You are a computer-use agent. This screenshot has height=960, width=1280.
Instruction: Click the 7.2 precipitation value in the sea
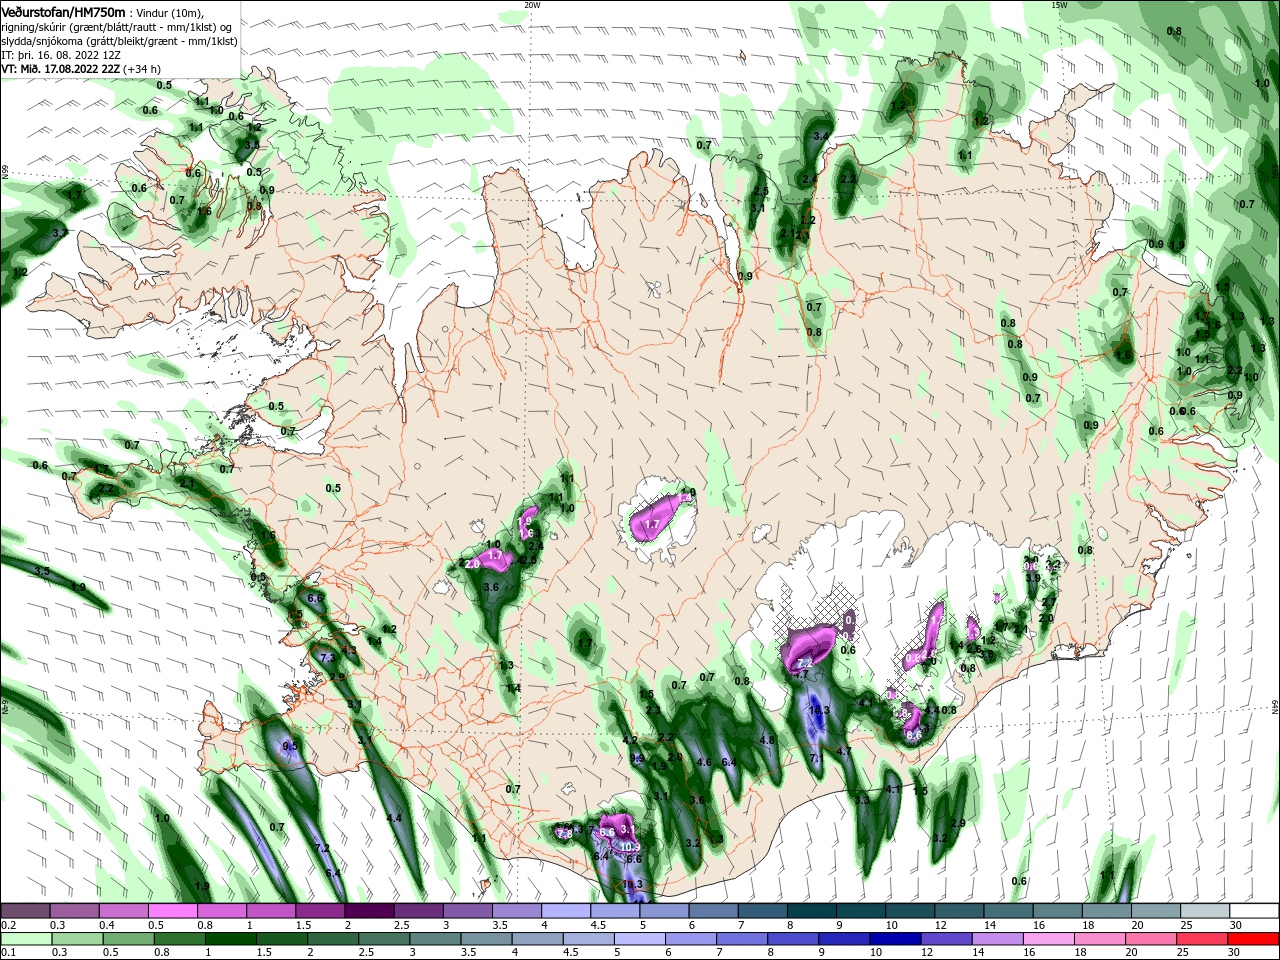click(322, 848)
